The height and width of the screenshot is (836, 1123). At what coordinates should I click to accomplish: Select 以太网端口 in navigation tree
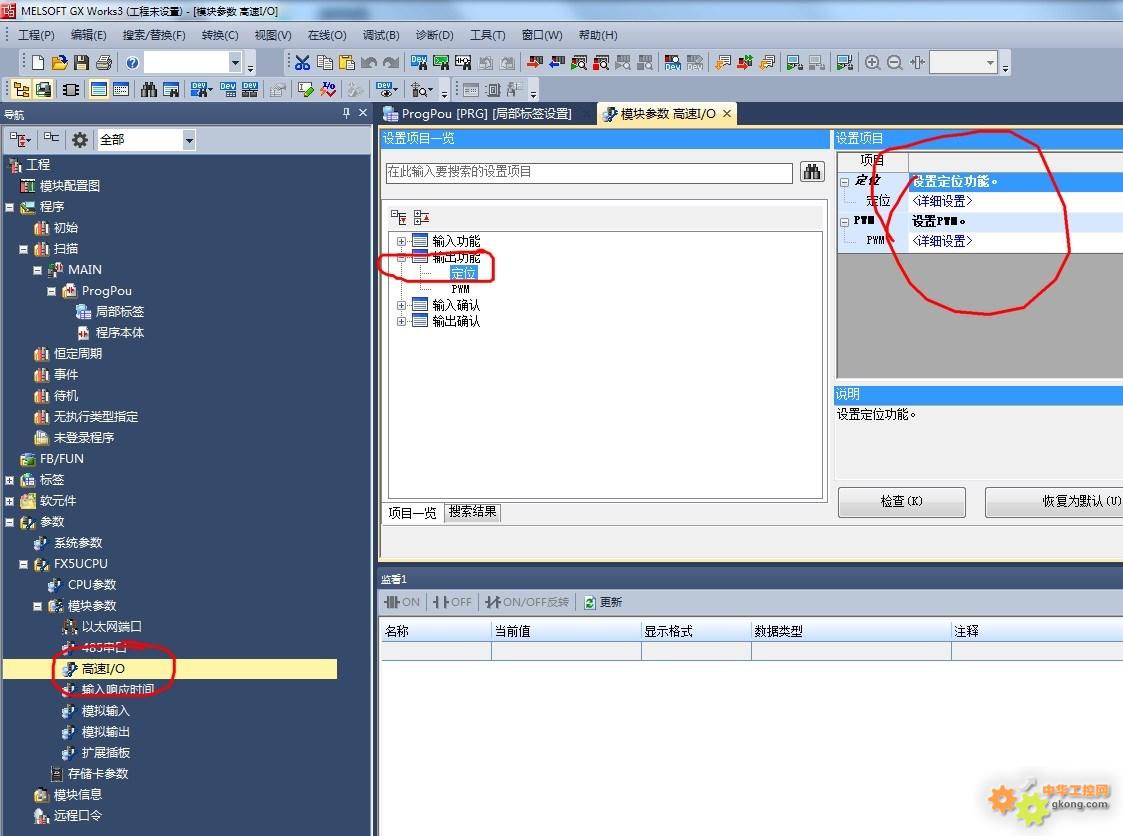point(111,627)
